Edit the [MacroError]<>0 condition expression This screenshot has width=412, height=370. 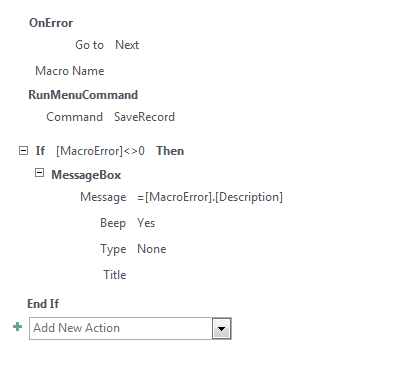[100, 151]
